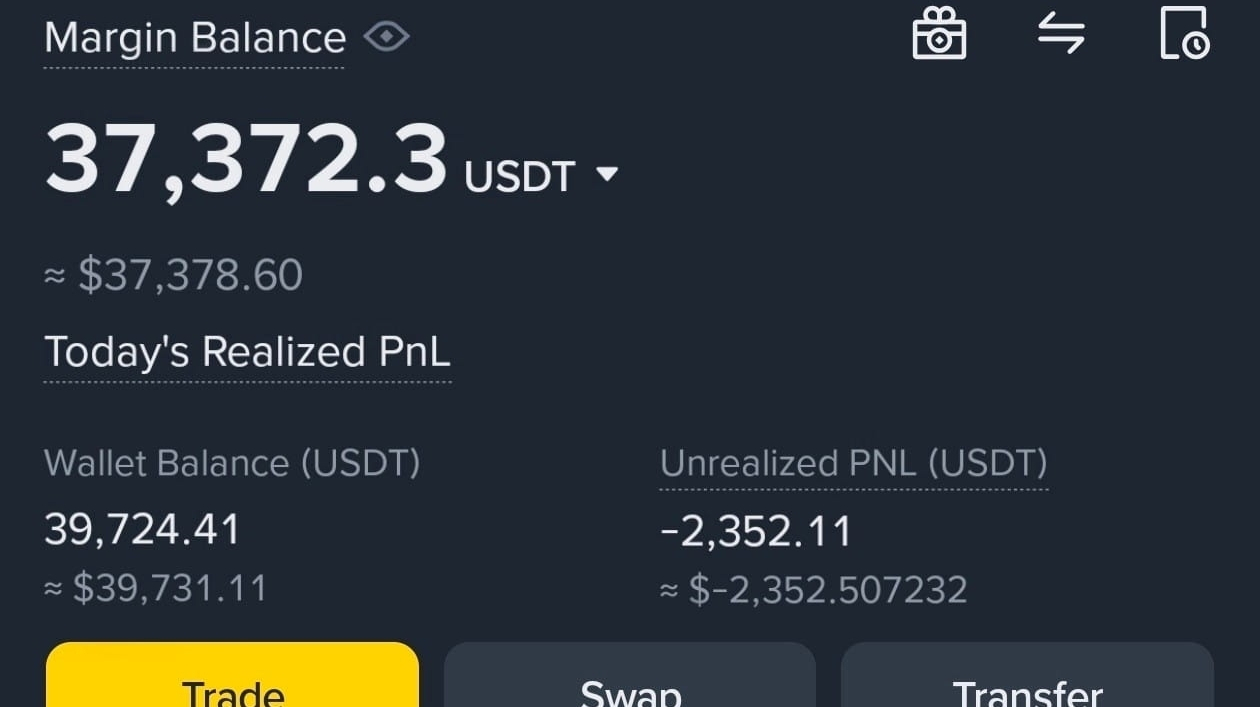Click the Transfer button
This screenshot has width=1260, height=707.
pos(1027,675)
